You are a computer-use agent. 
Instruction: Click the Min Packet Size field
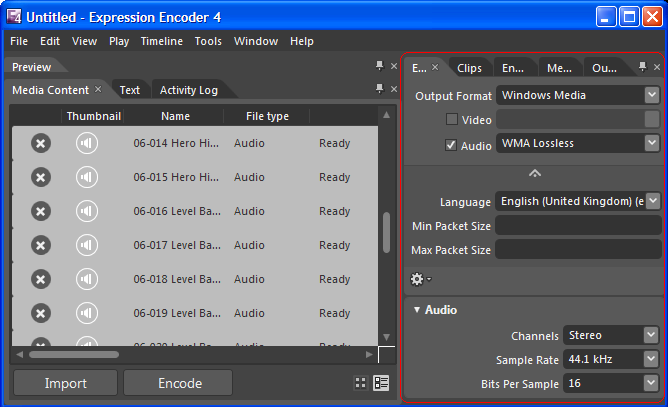click(577, 226)
